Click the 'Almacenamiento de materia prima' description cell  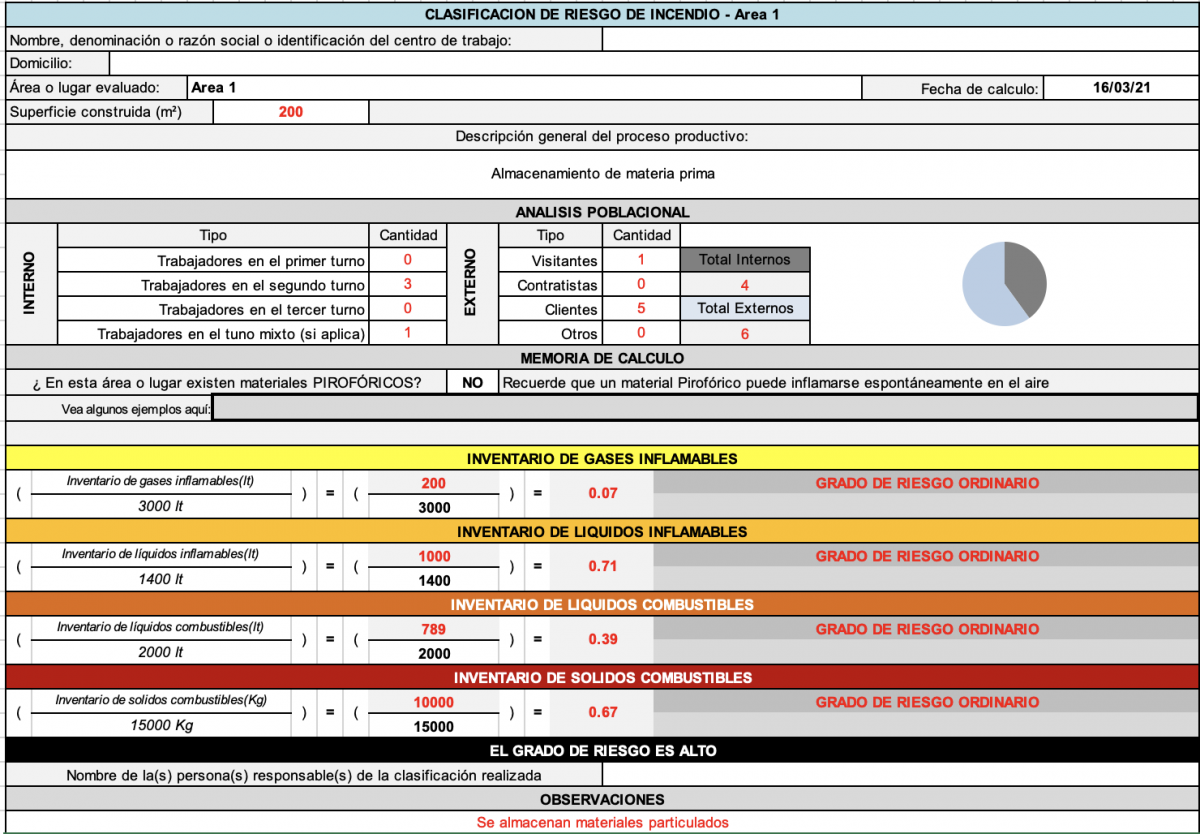click(602, 173)
